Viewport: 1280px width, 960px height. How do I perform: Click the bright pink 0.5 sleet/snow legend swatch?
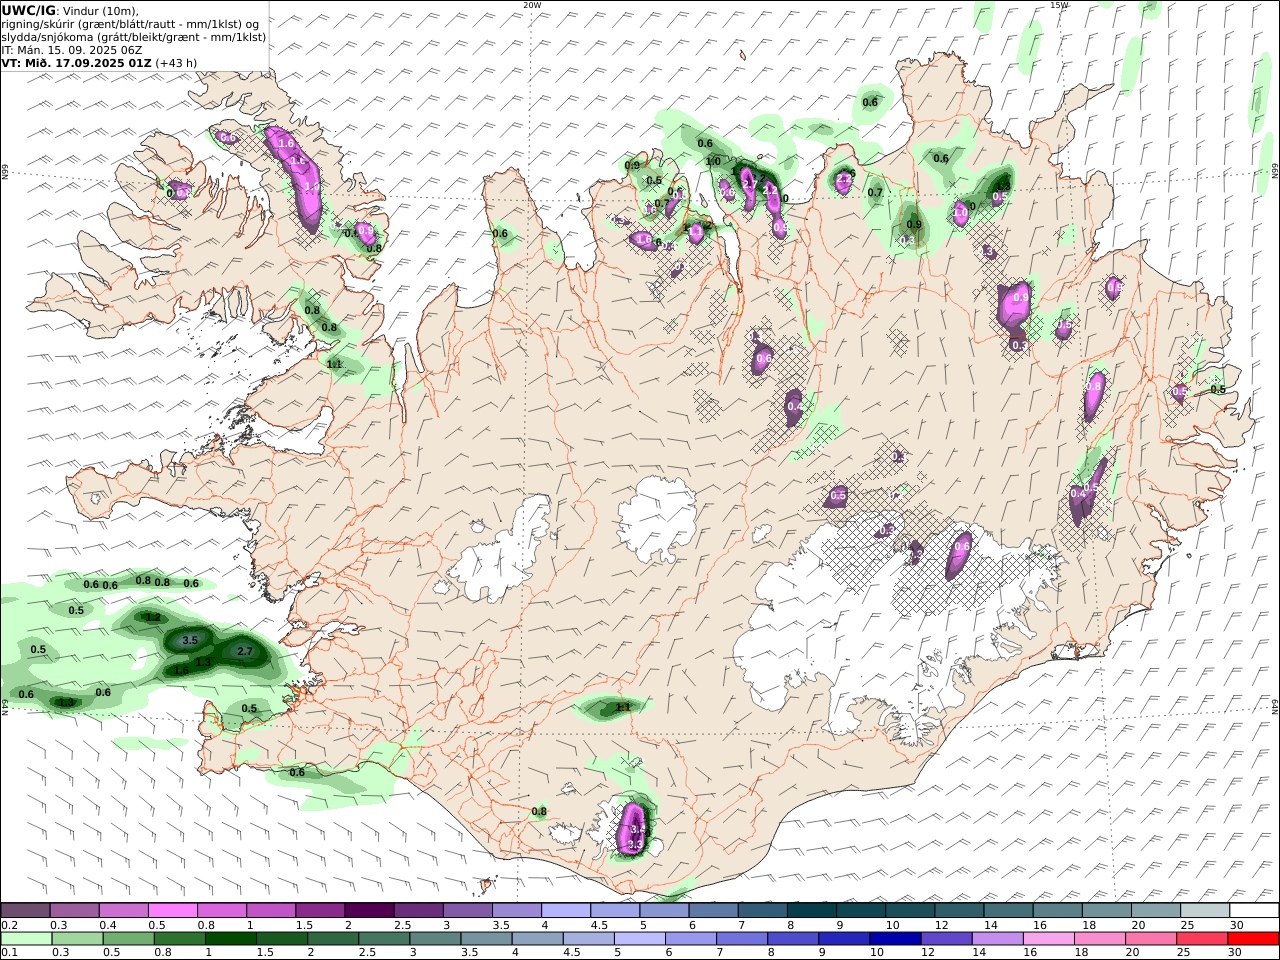click(172, 910)
